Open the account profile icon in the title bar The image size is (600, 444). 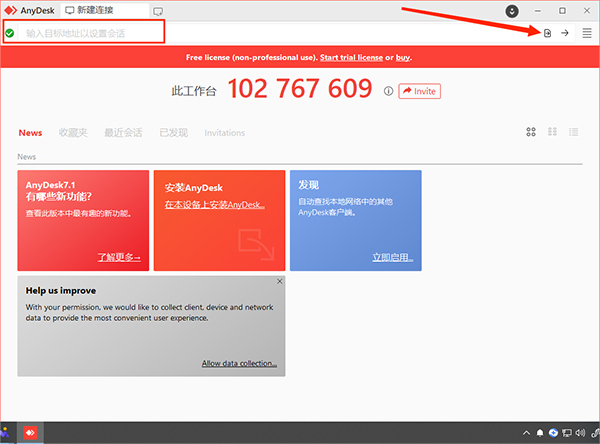(x=512, y=11)
